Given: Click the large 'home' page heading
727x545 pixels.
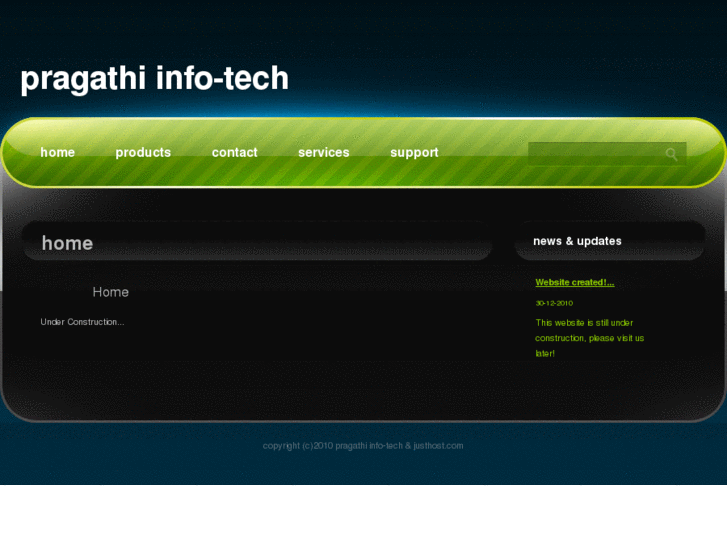Looking at the screenshot, I should (67, 243).
